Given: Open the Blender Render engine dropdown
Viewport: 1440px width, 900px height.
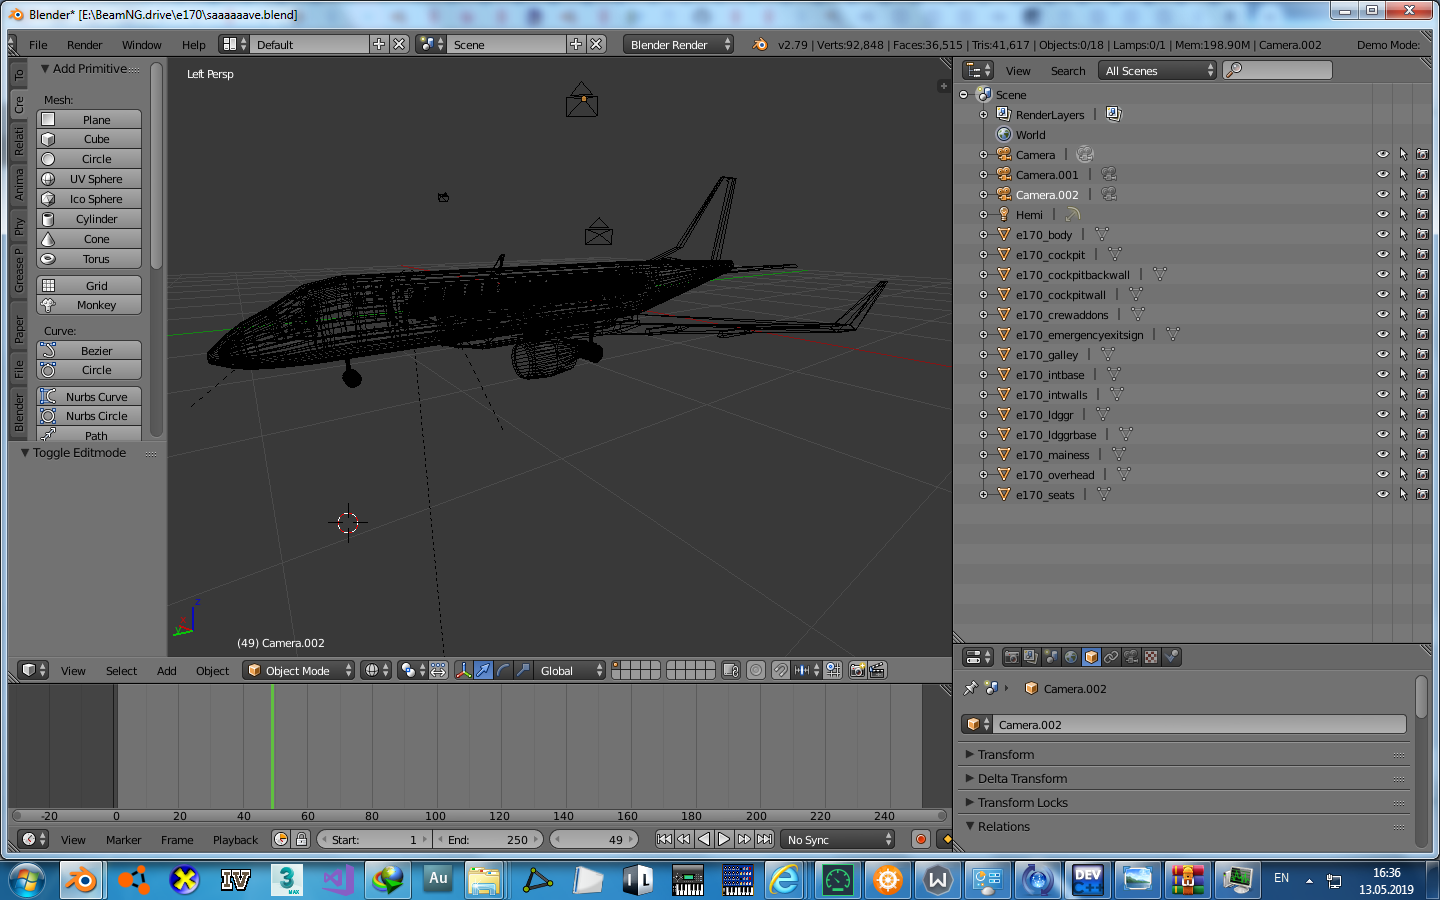Looking at the screenshot, I should point(678,45).
